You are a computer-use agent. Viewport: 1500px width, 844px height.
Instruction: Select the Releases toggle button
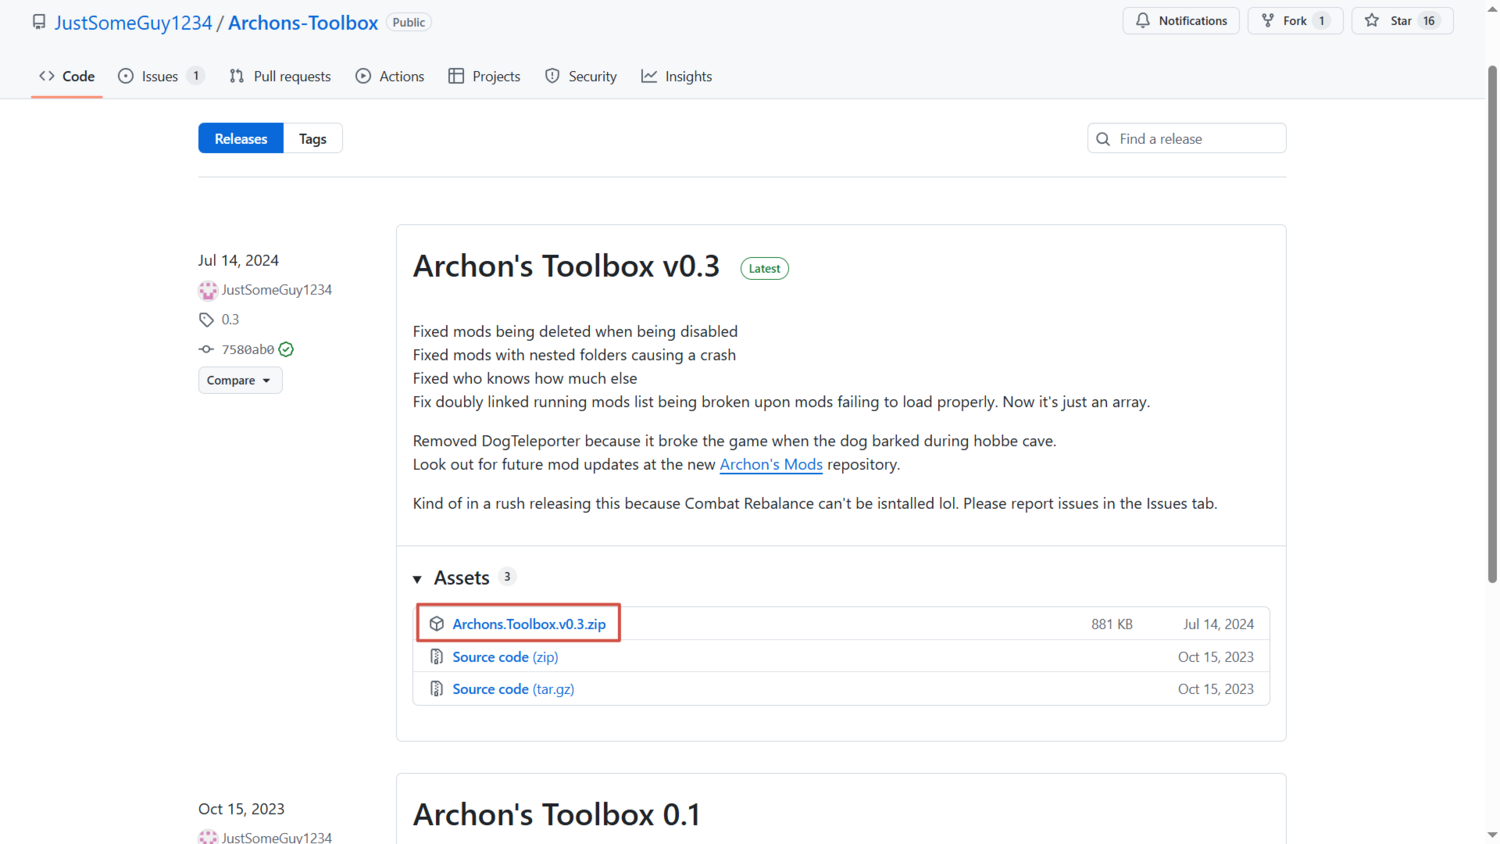241,139
